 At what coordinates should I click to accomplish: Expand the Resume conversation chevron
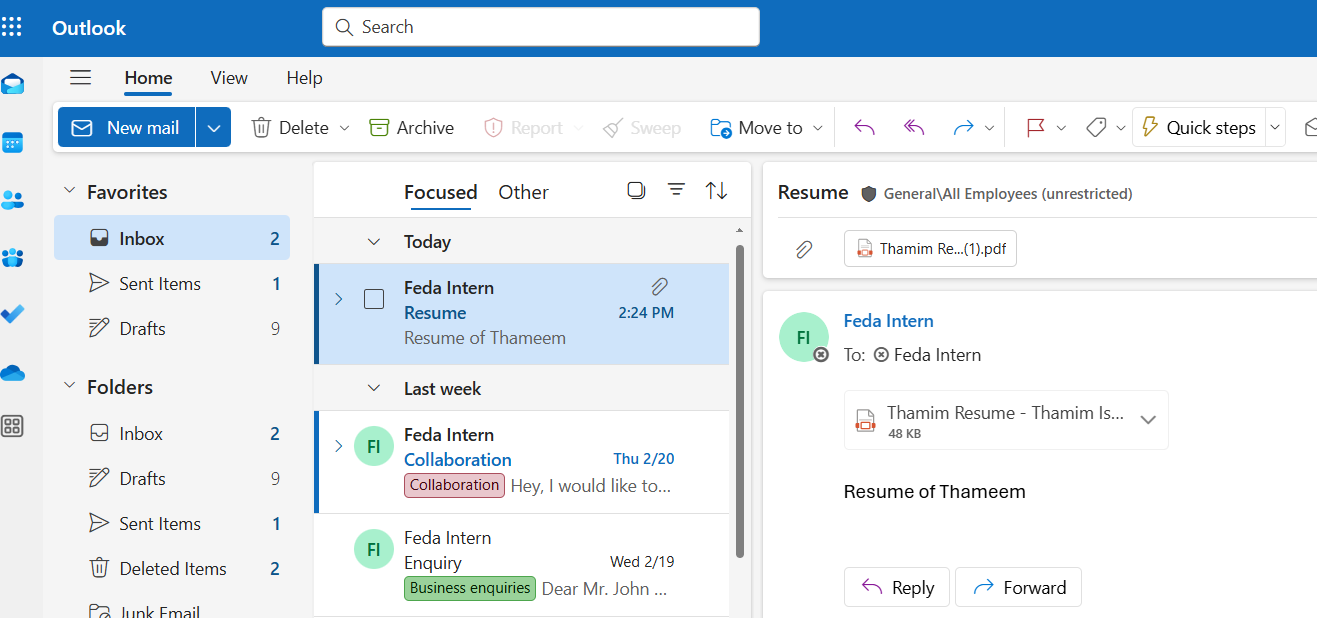pyautogui.click(x=338, y=299)
